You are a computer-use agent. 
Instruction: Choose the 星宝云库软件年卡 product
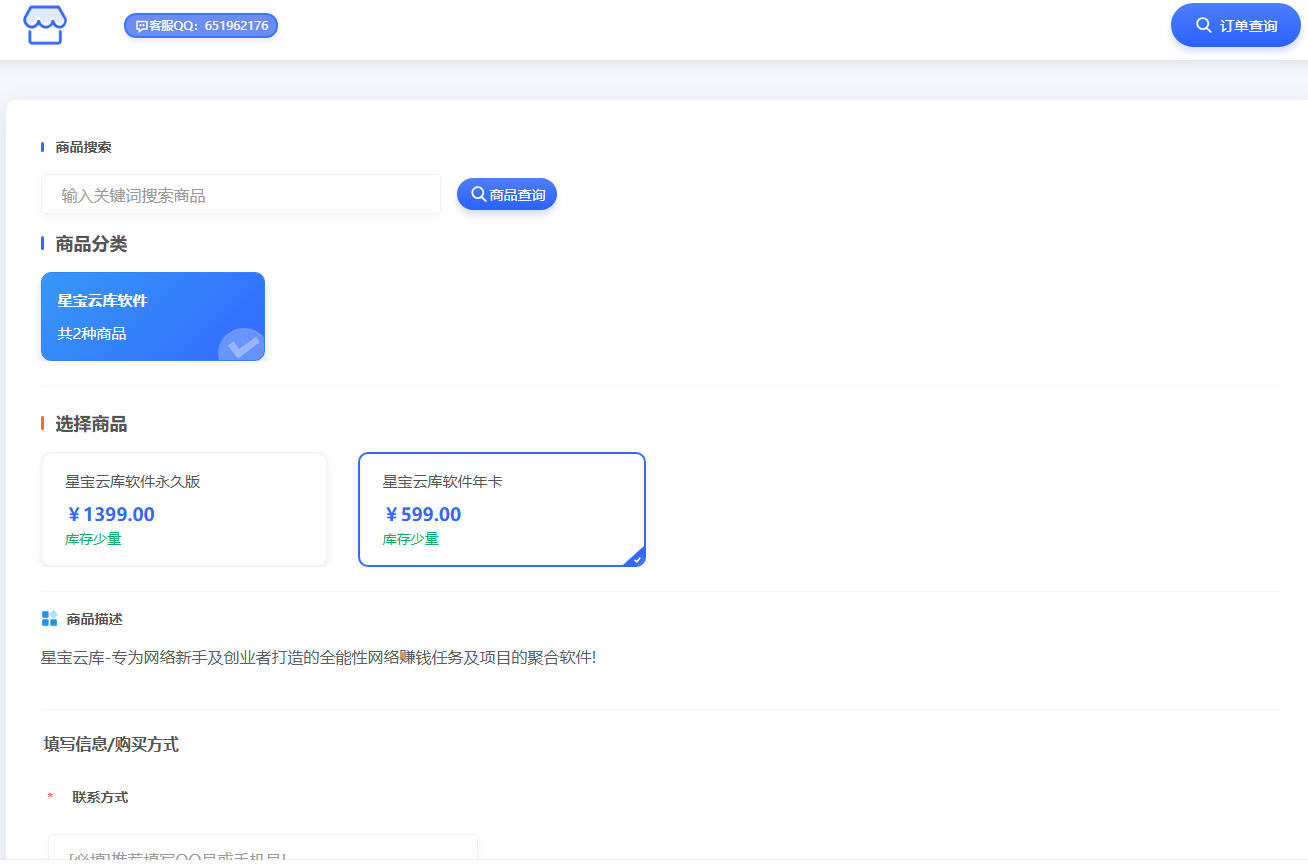pyautogui.click(x=501, y=510)
